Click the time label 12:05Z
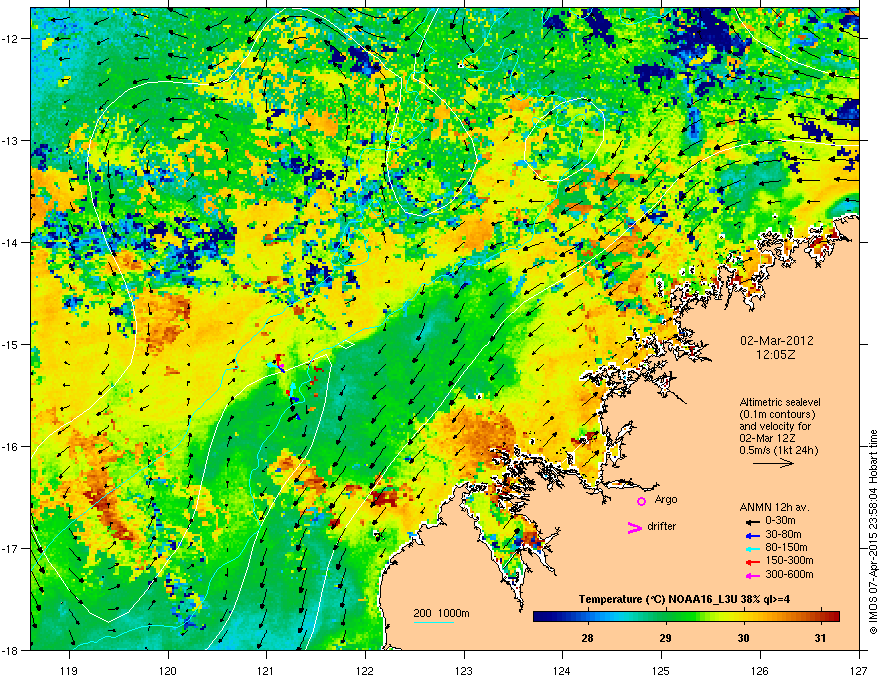Image resolution: width=880 pixels, height=680 pixels. click(776, 355)
